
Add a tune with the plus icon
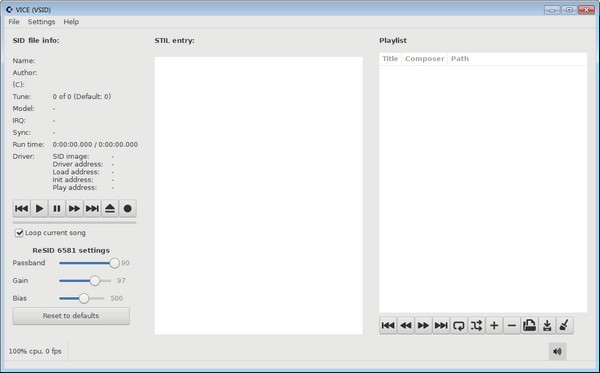coord(494,326)
